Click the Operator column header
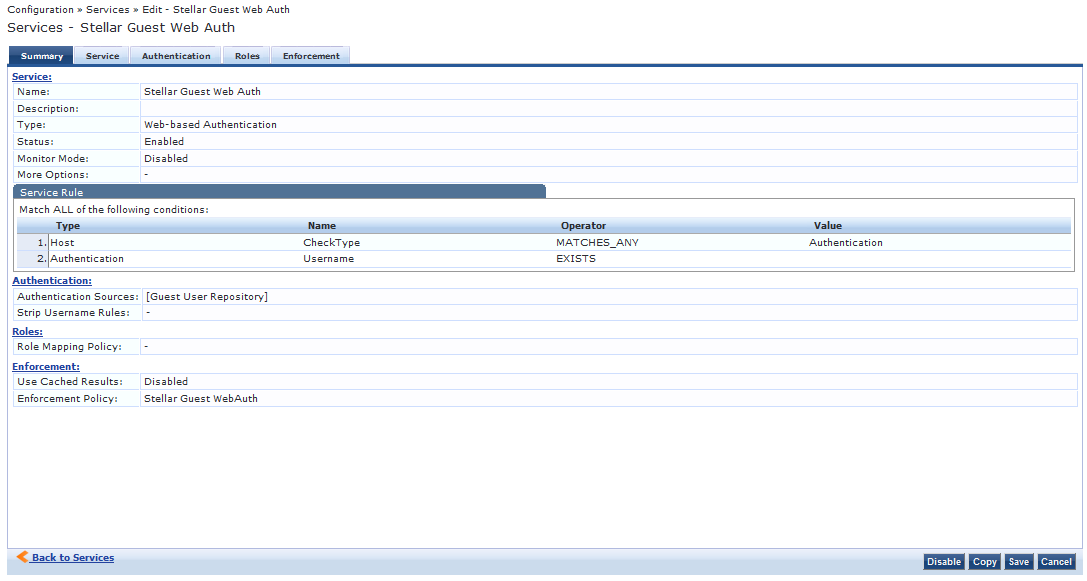The height and width of the screenshot is (581, 1087). (583, 226)
